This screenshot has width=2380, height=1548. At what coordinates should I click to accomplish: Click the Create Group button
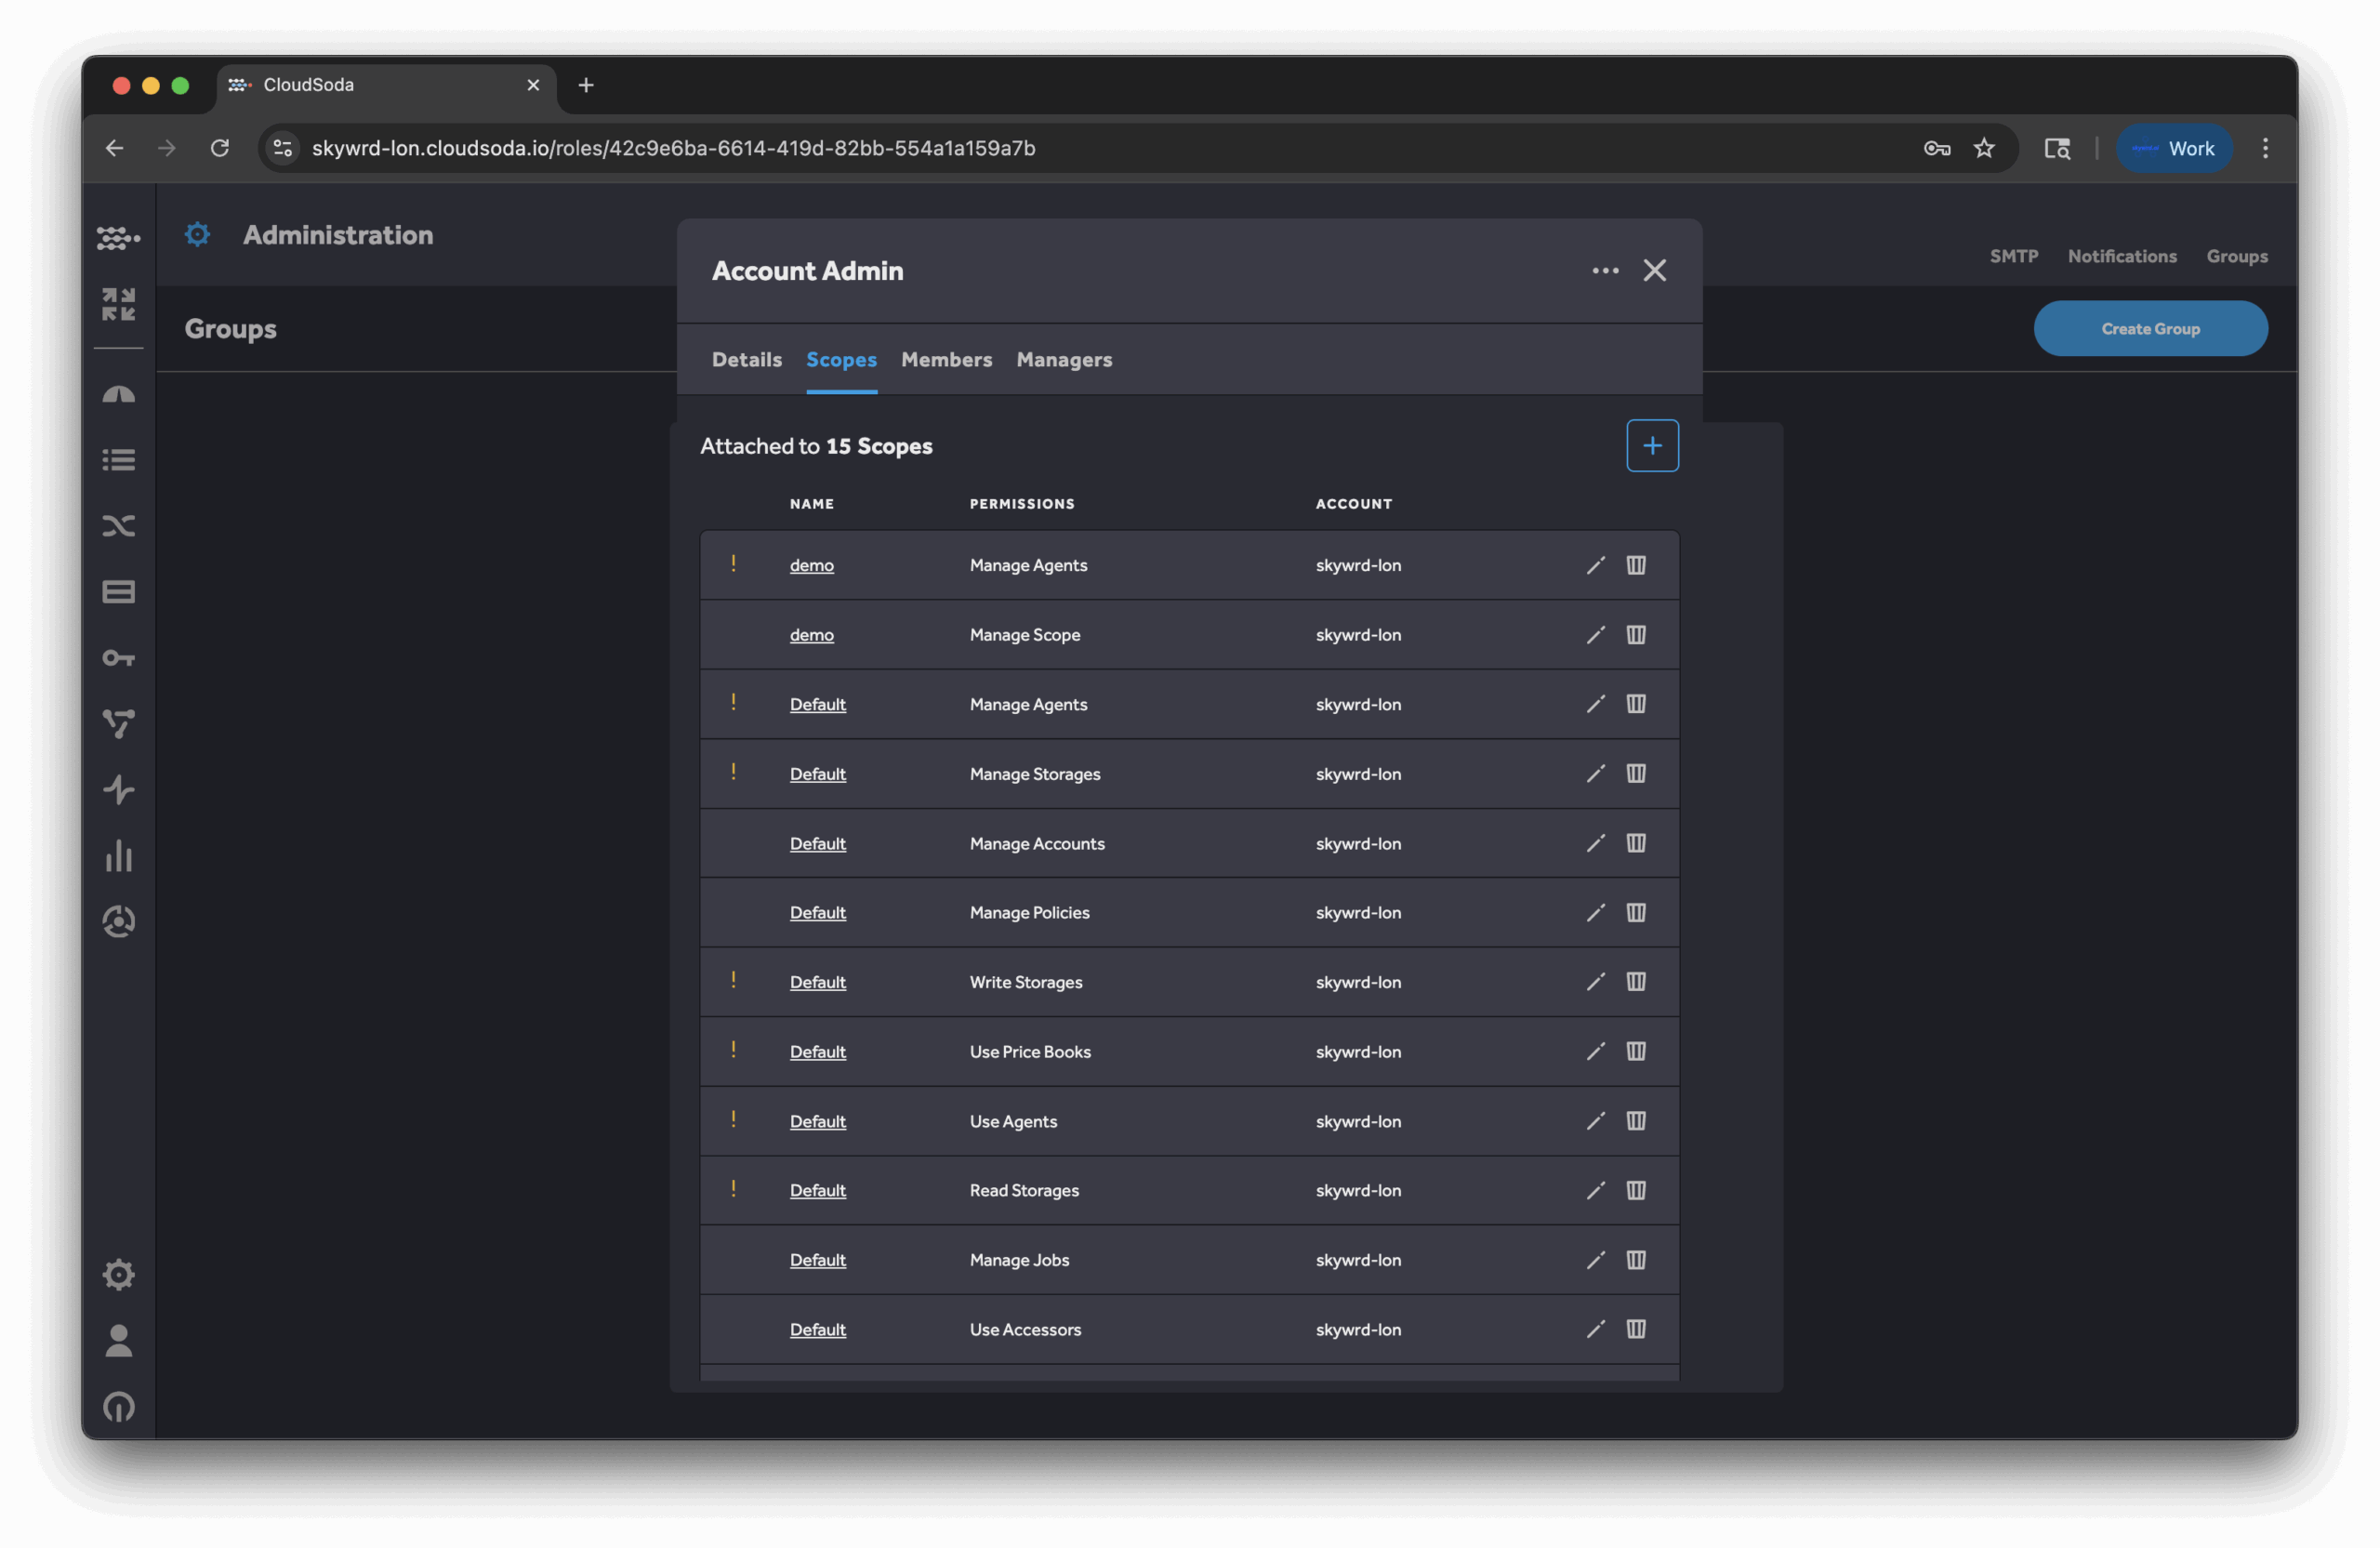[x=2150, y=329]
